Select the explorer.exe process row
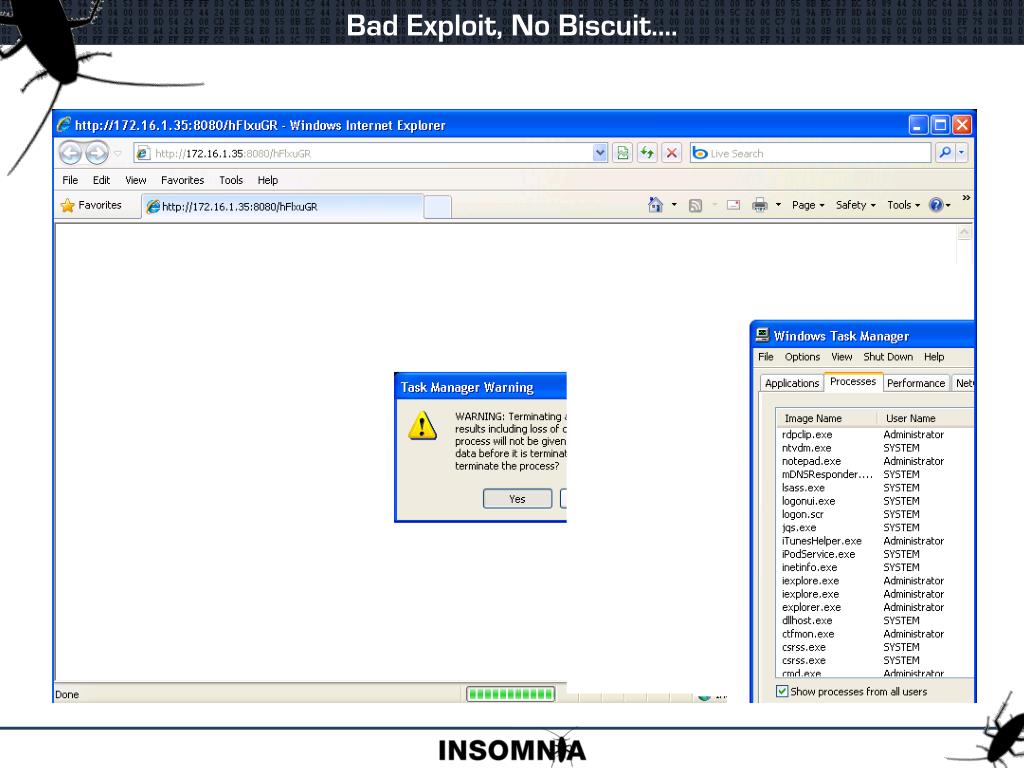 pyautogui.click(x=875, y=607)
